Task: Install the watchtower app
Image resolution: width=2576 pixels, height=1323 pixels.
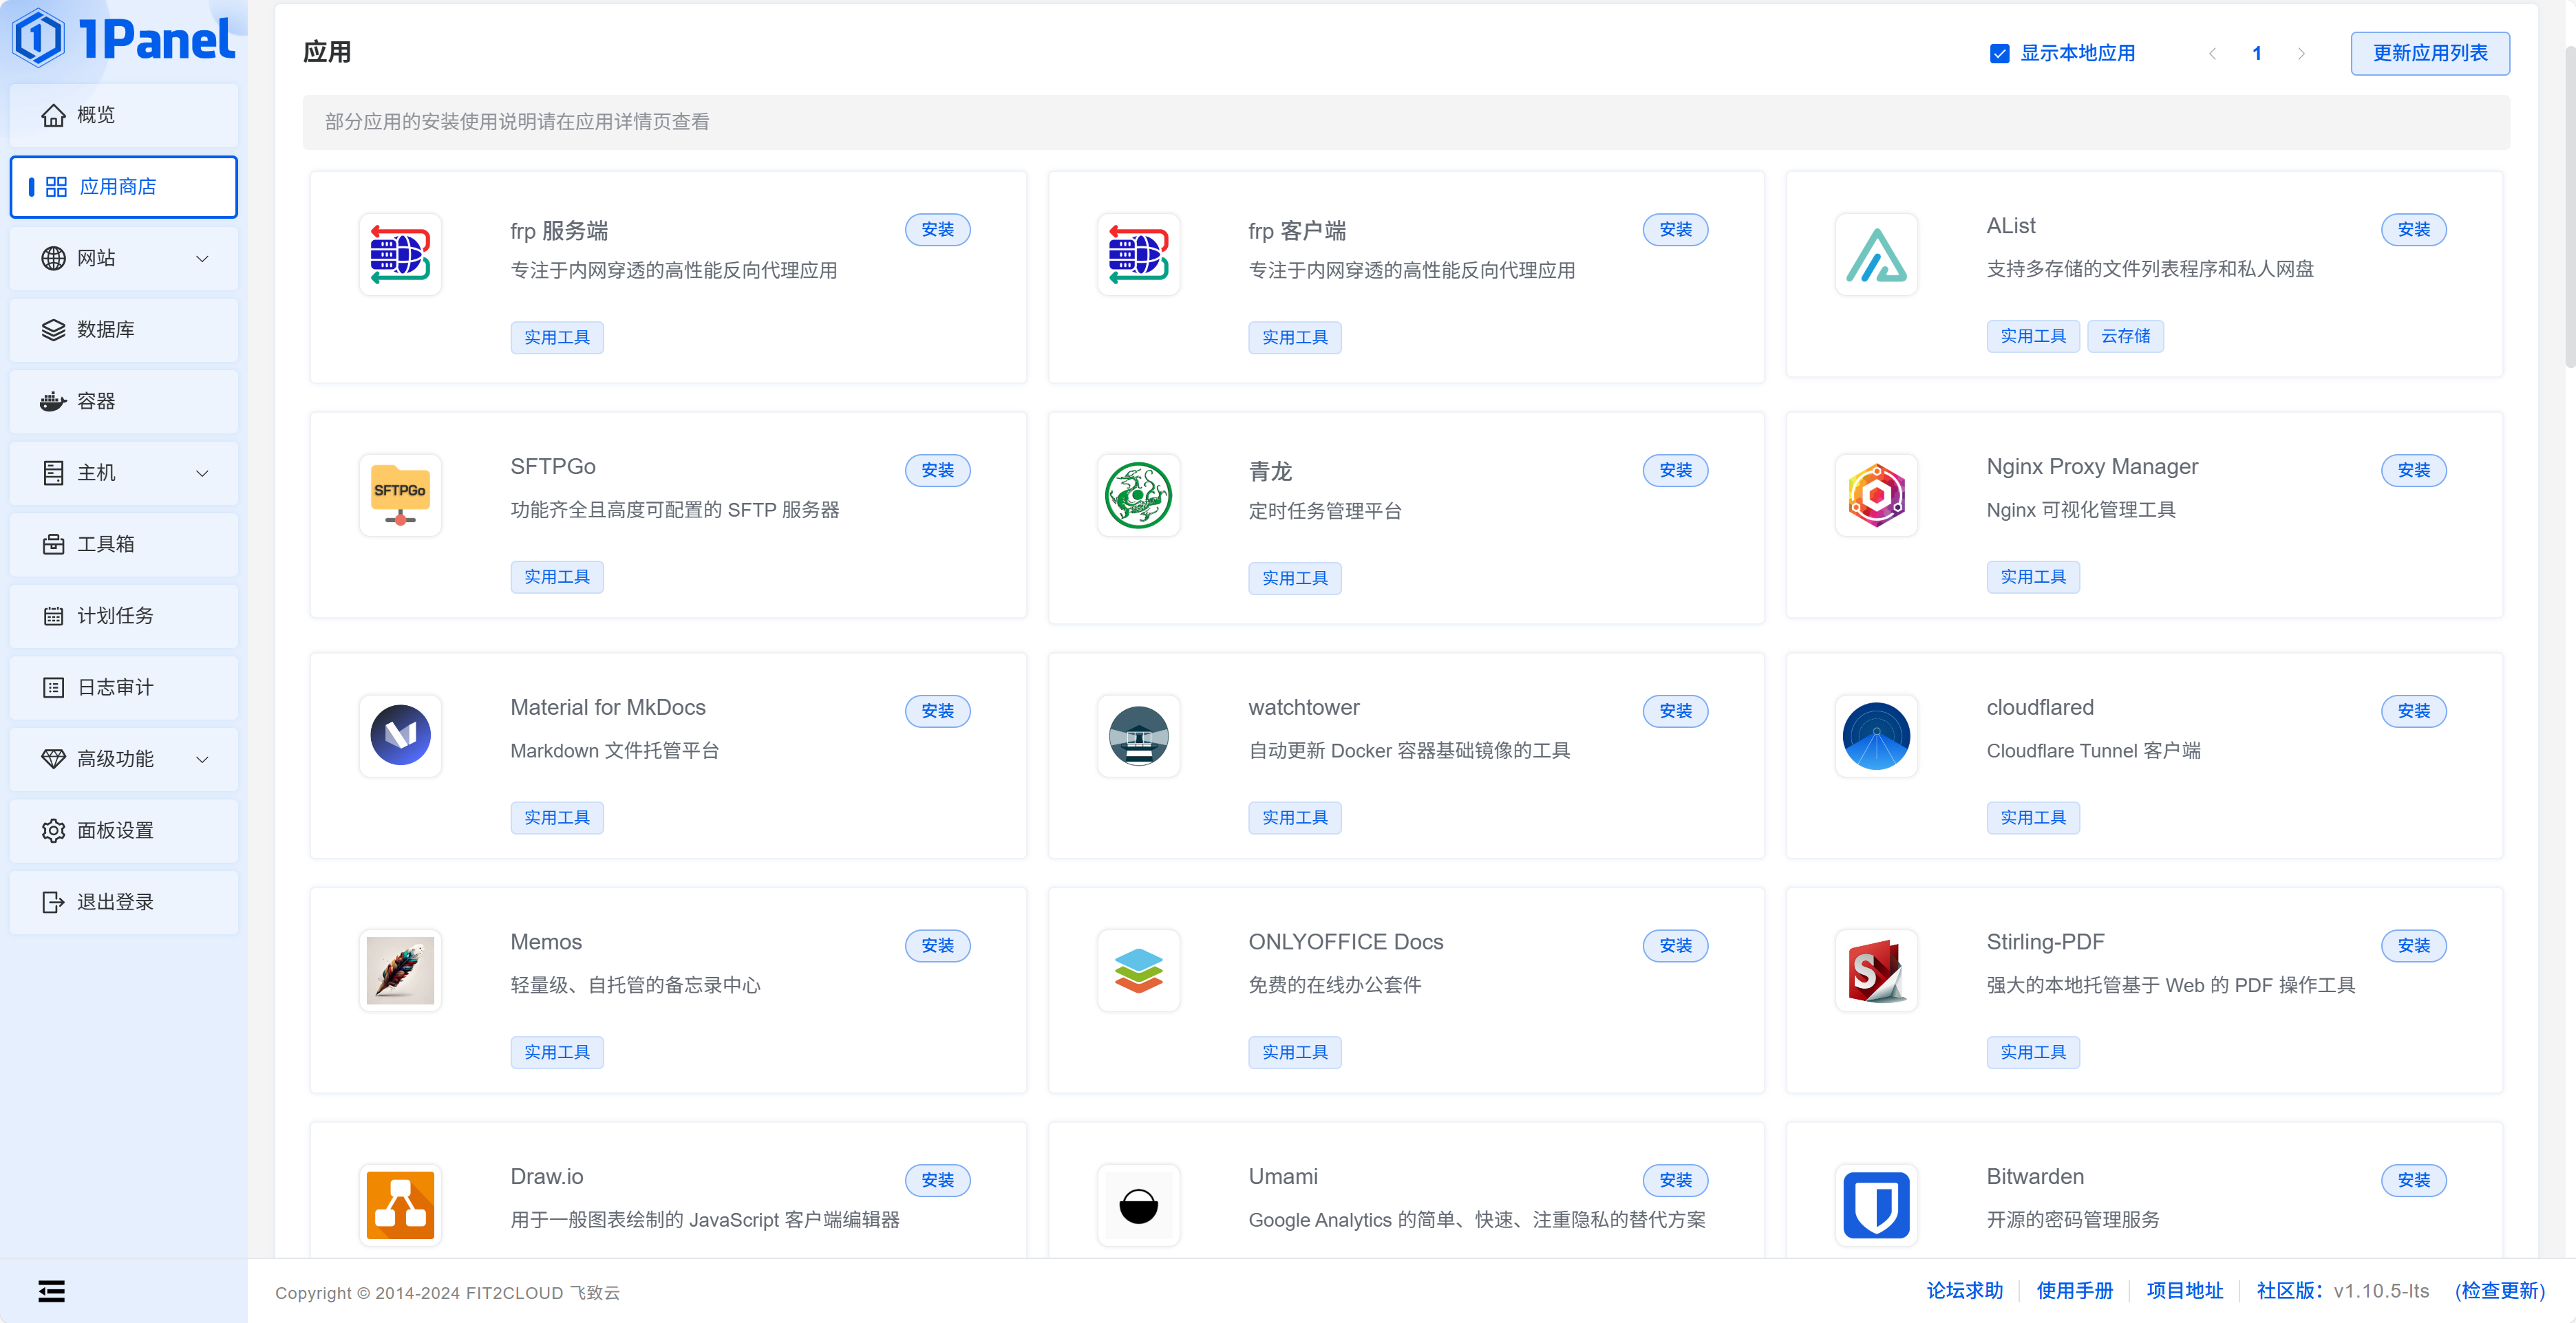Action: click(1675, 711)
